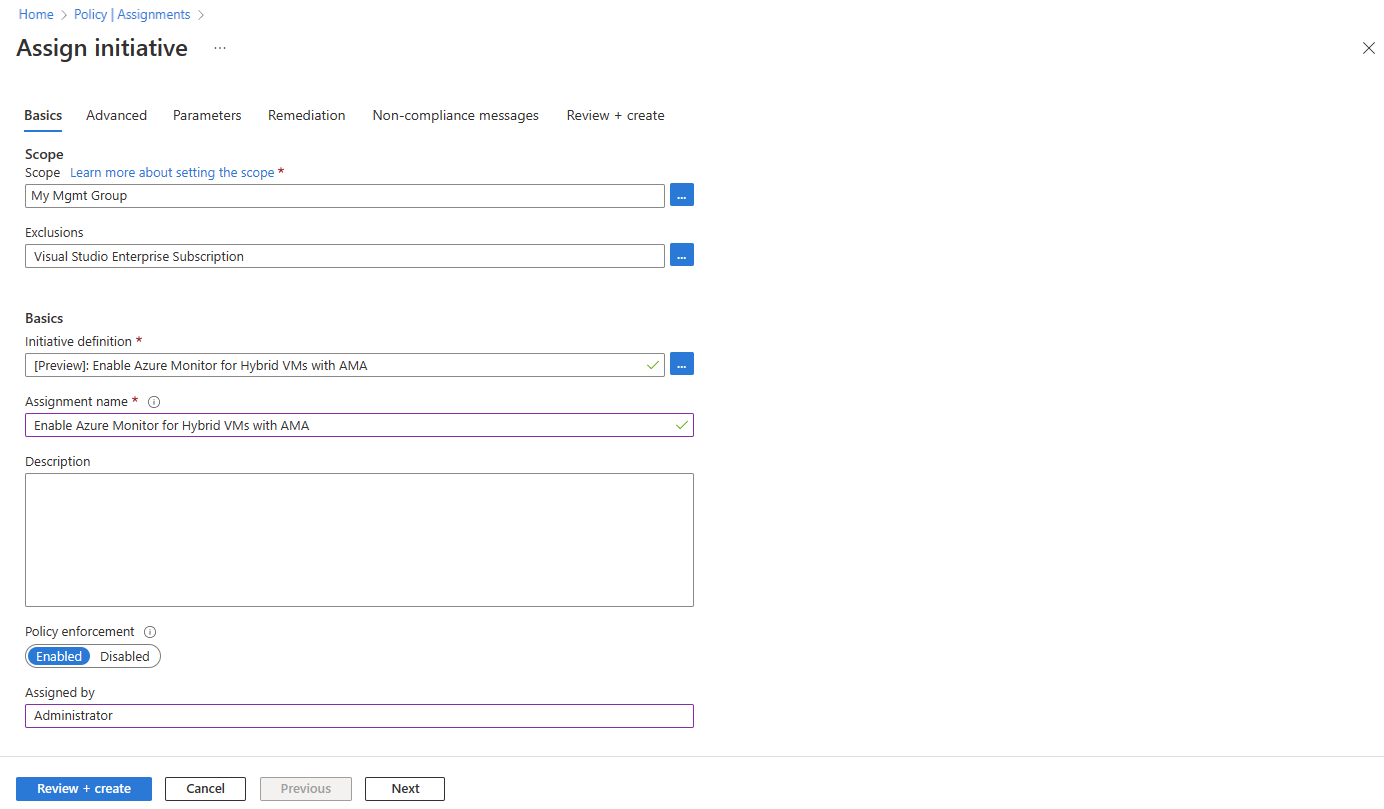This screenshot has height=809, width=1384.
Task: Set Policy enforcement to Disabled
Action: tap(125, 657)
